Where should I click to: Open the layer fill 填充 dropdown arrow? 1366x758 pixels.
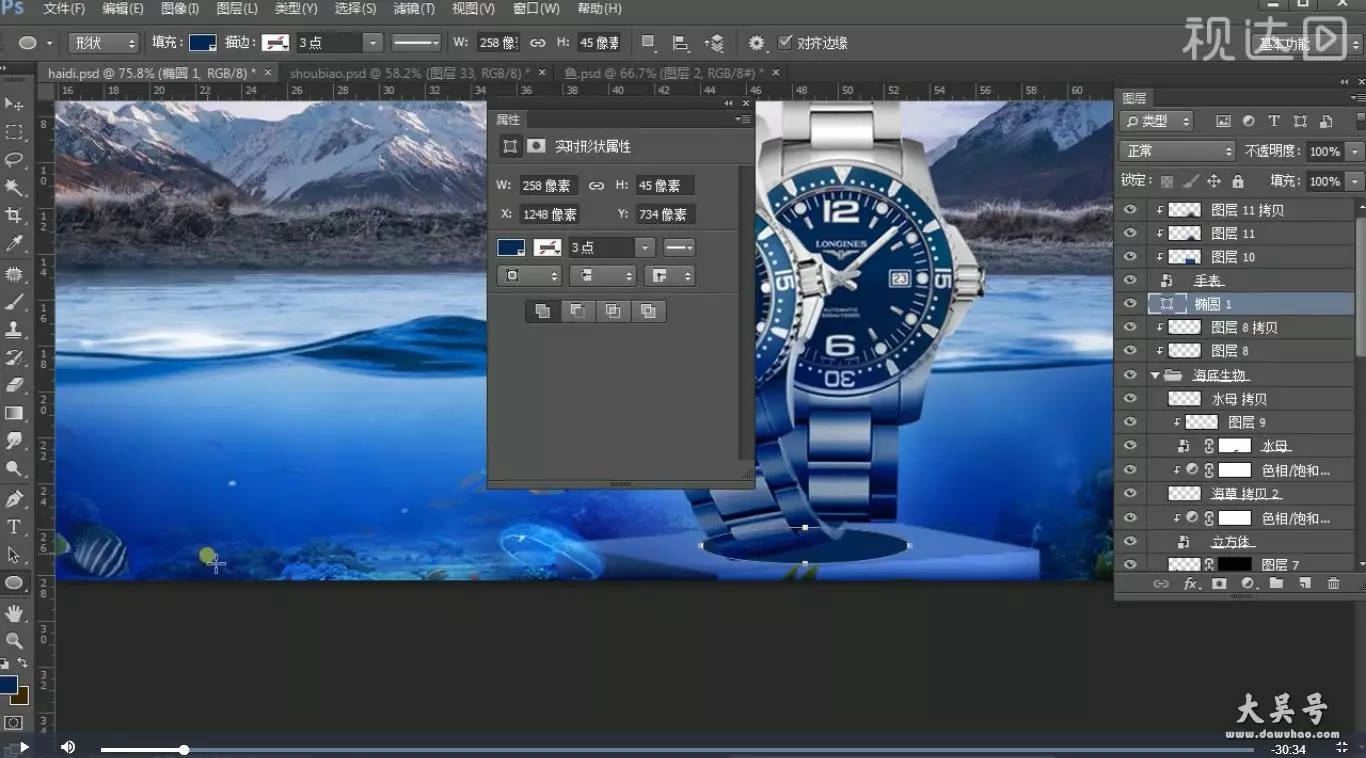pyautogui.click(x=1355, y=181)
